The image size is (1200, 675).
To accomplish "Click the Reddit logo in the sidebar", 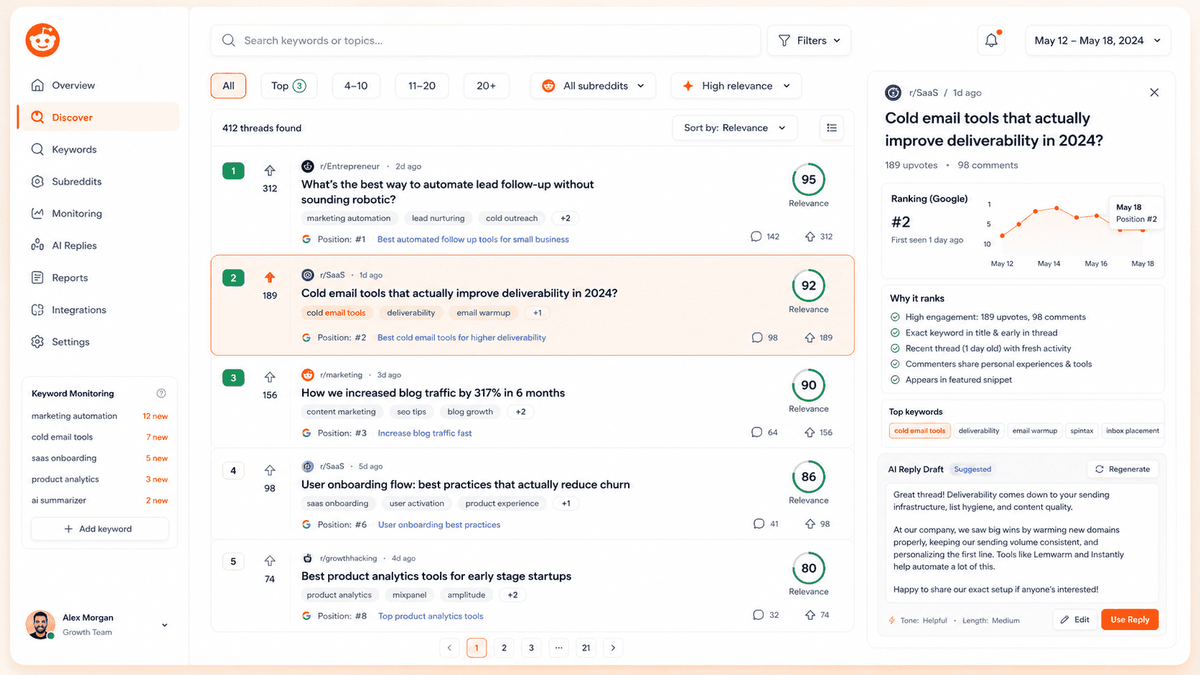I will click(x=43, y=40).
